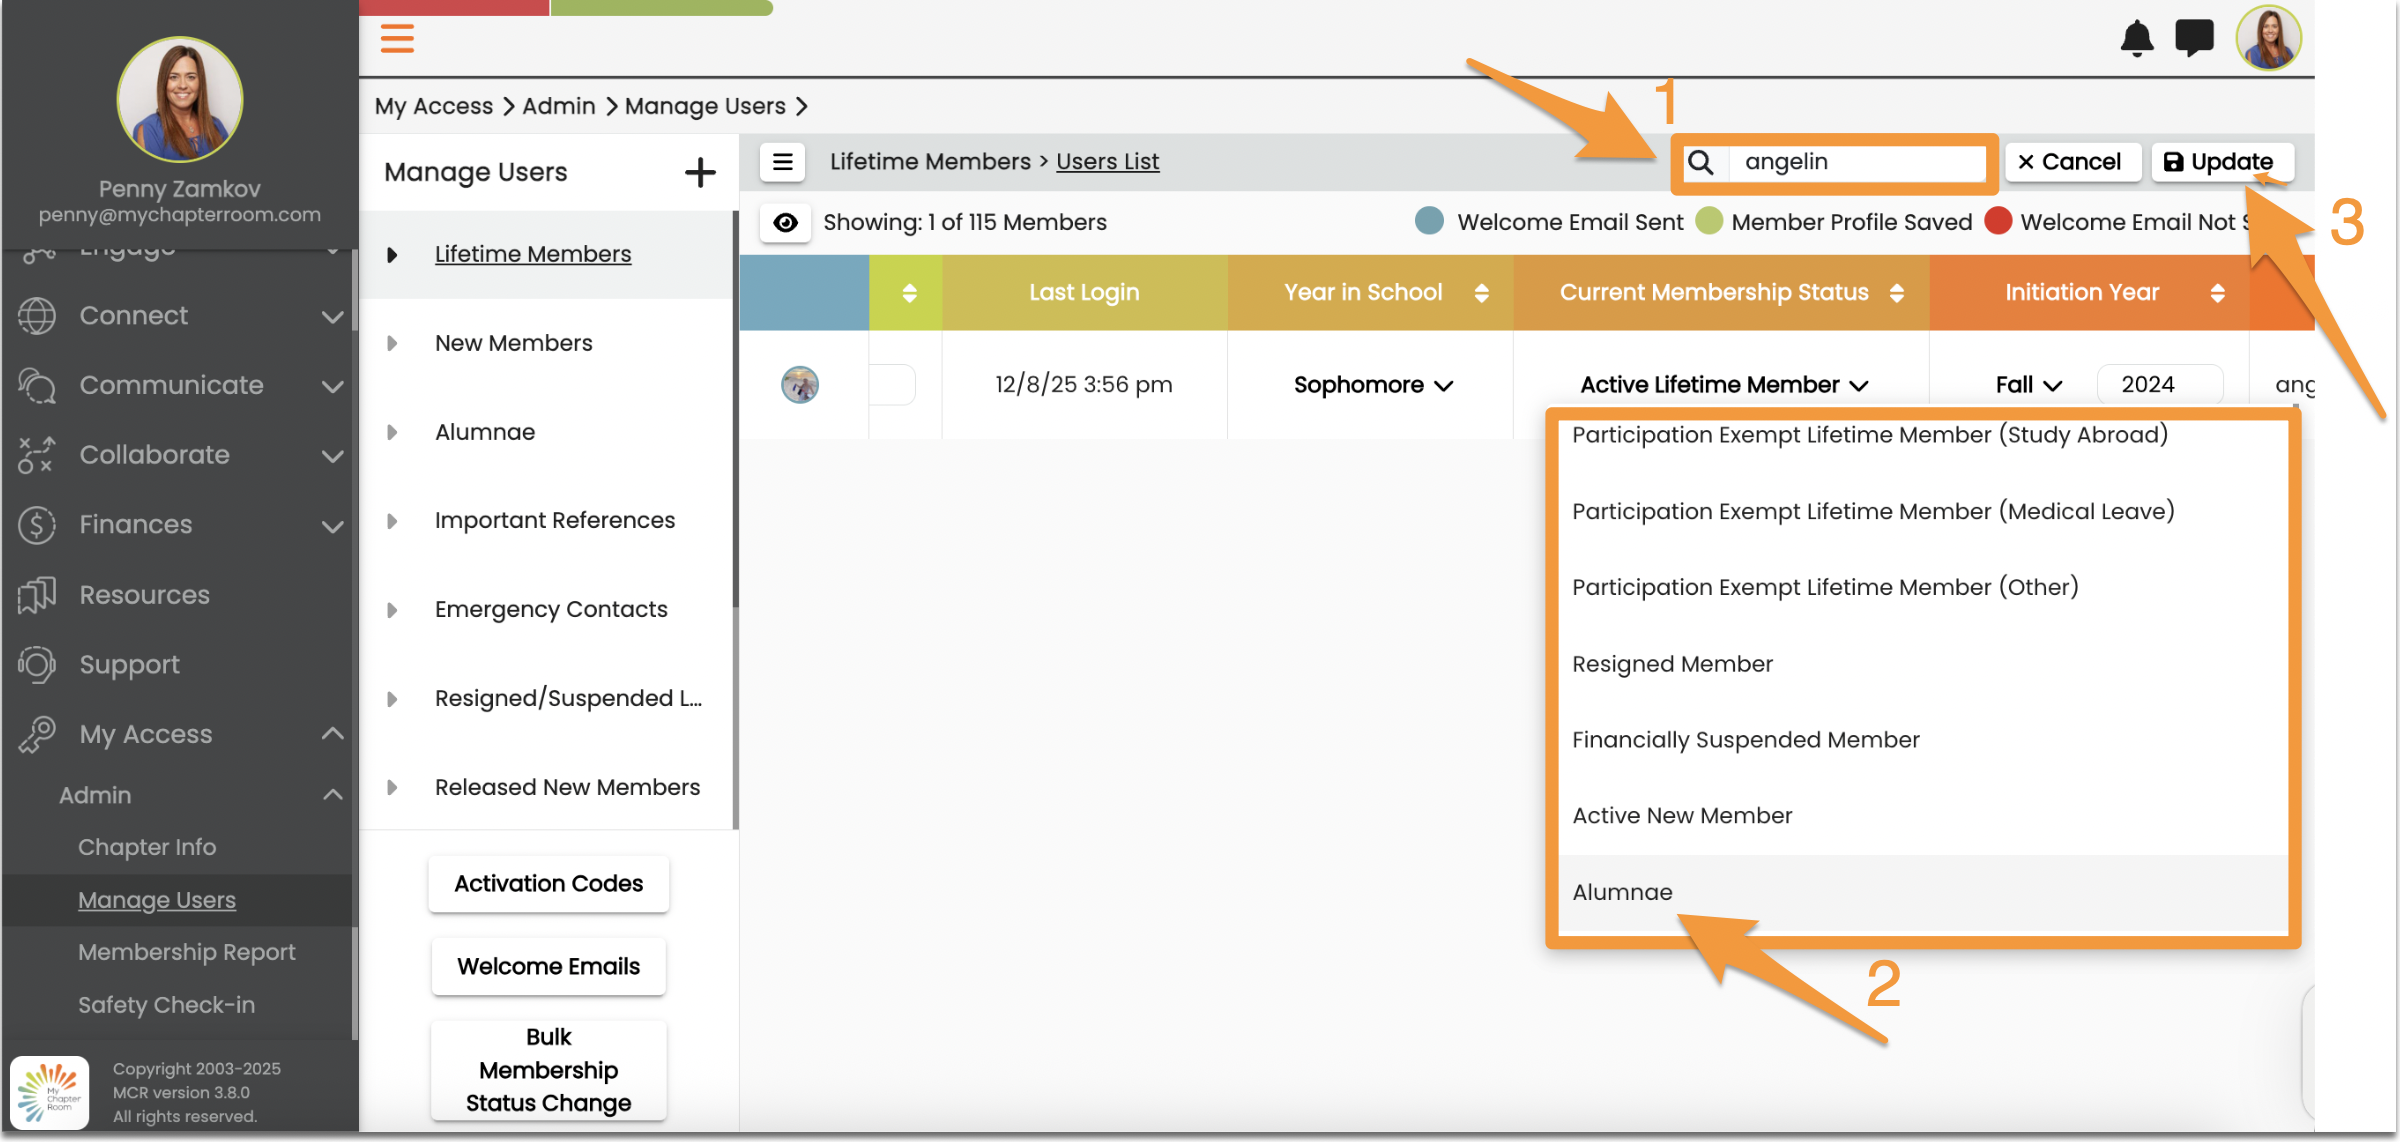Click the plus icon beside Manage Users
The width and height of the screenshot is (2400, 1142).
pyautogui.click(x=700, y=172)
